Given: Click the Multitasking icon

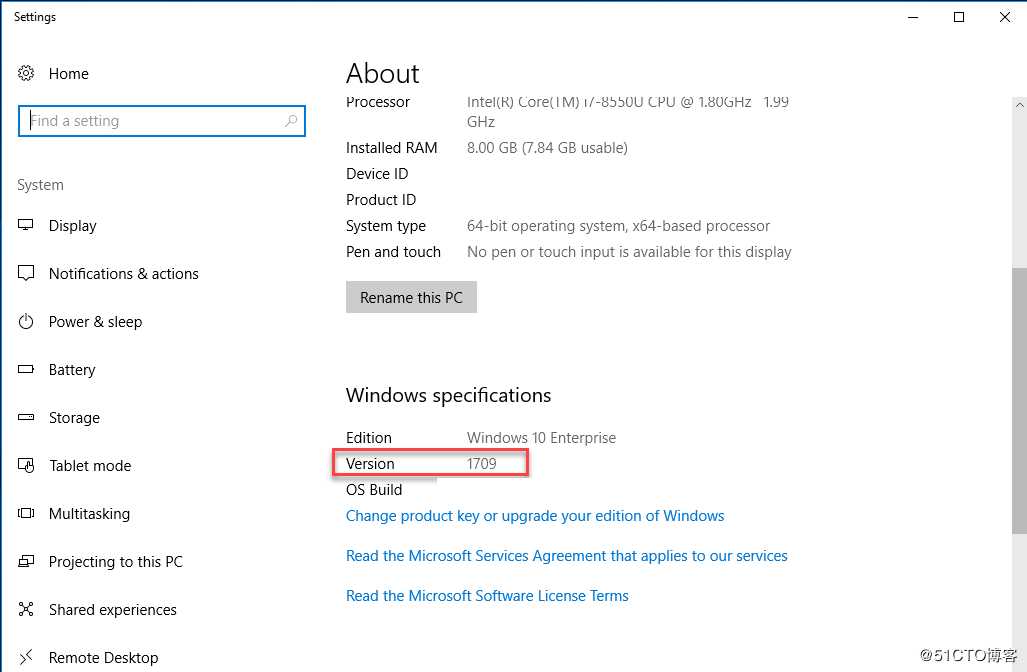Looking at the screenshot, I should pos(26,513).
